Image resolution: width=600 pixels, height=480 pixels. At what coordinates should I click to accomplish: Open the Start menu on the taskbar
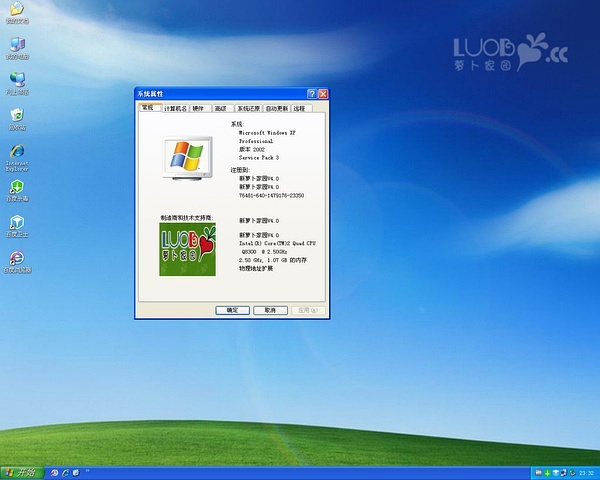click(x=20, y=472)
